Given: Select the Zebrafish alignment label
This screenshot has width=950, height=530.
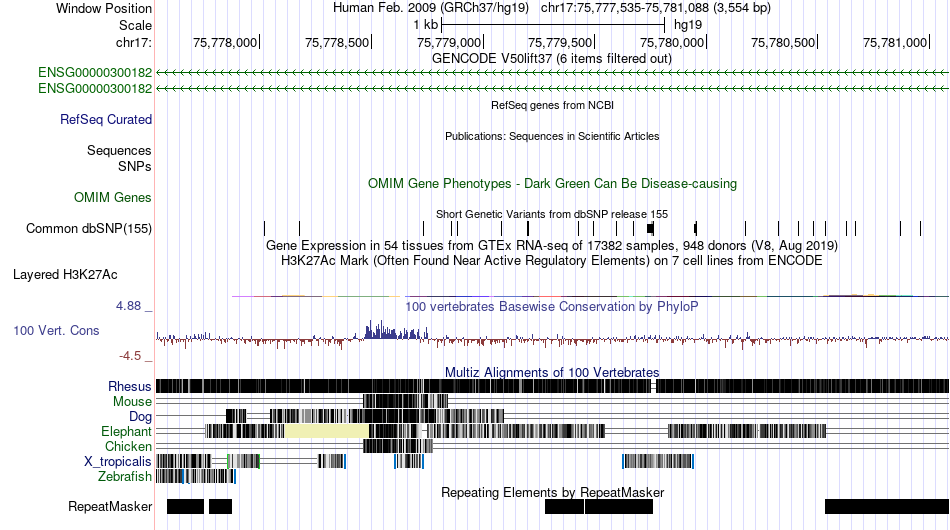Looking at the screenshot, I should point(125,477).
